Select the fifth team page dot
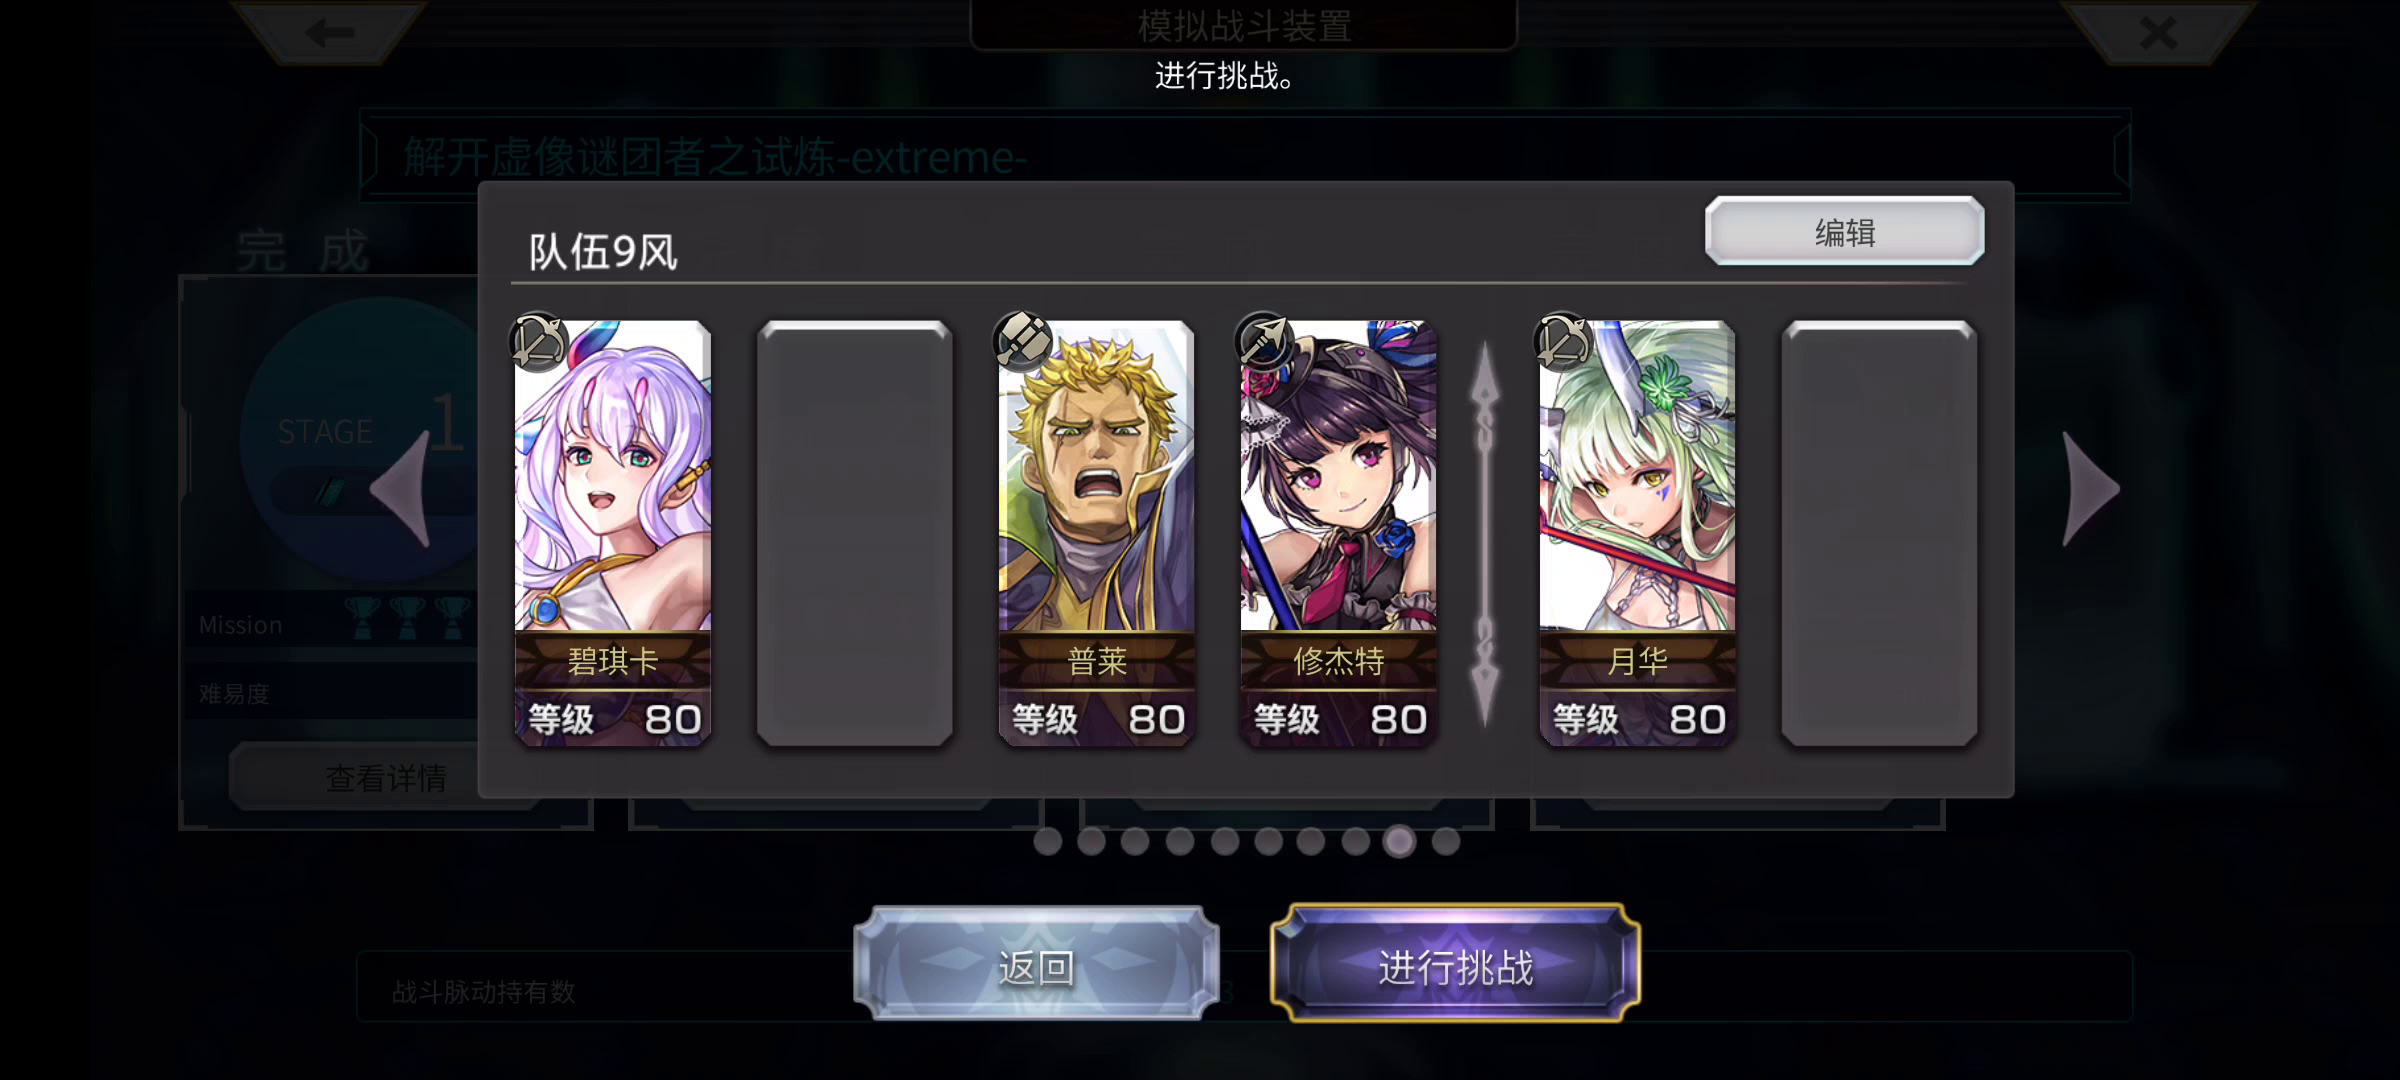The image size is (2400, 1080). click(1224, 841)
